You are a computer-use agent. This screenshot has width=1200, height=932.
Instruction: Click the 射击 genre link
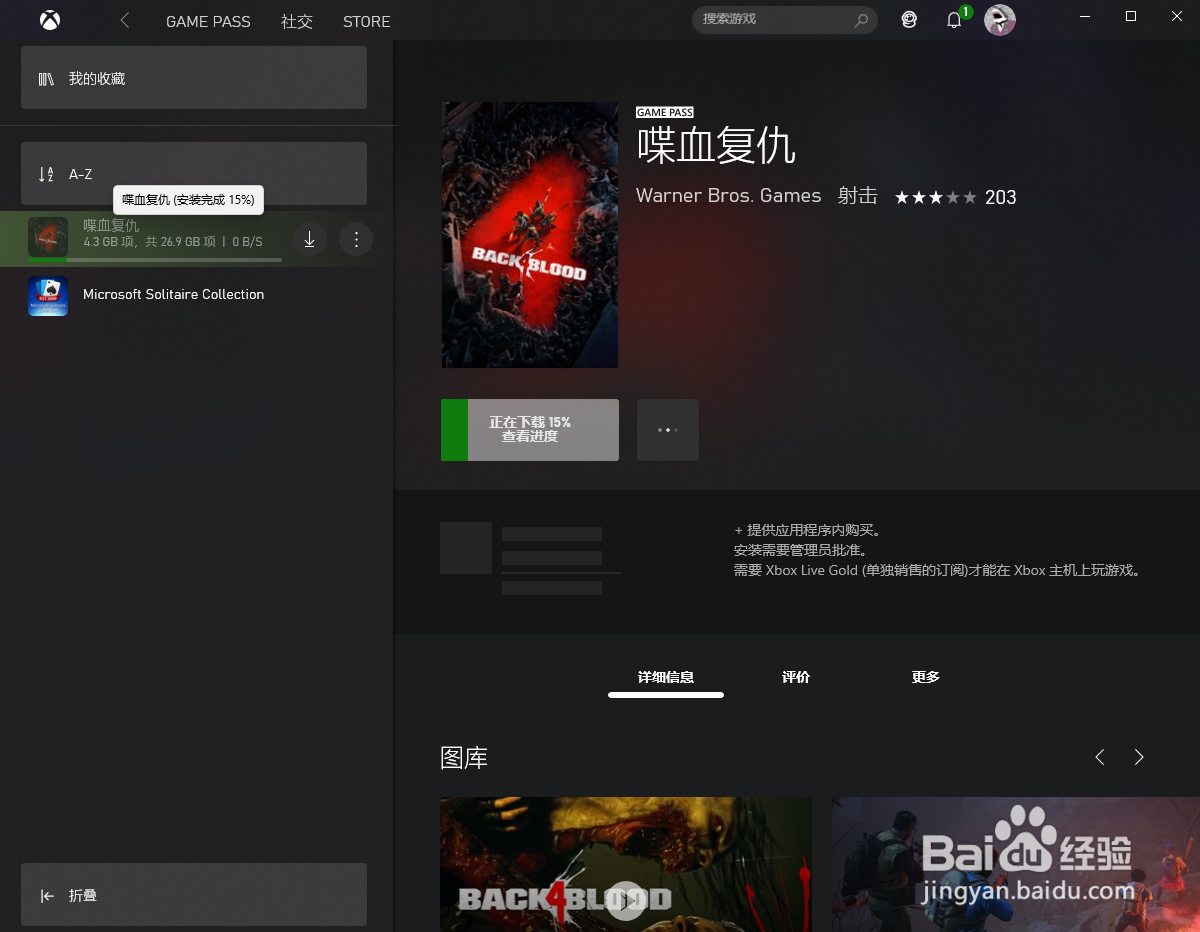[x=857, y=196]
